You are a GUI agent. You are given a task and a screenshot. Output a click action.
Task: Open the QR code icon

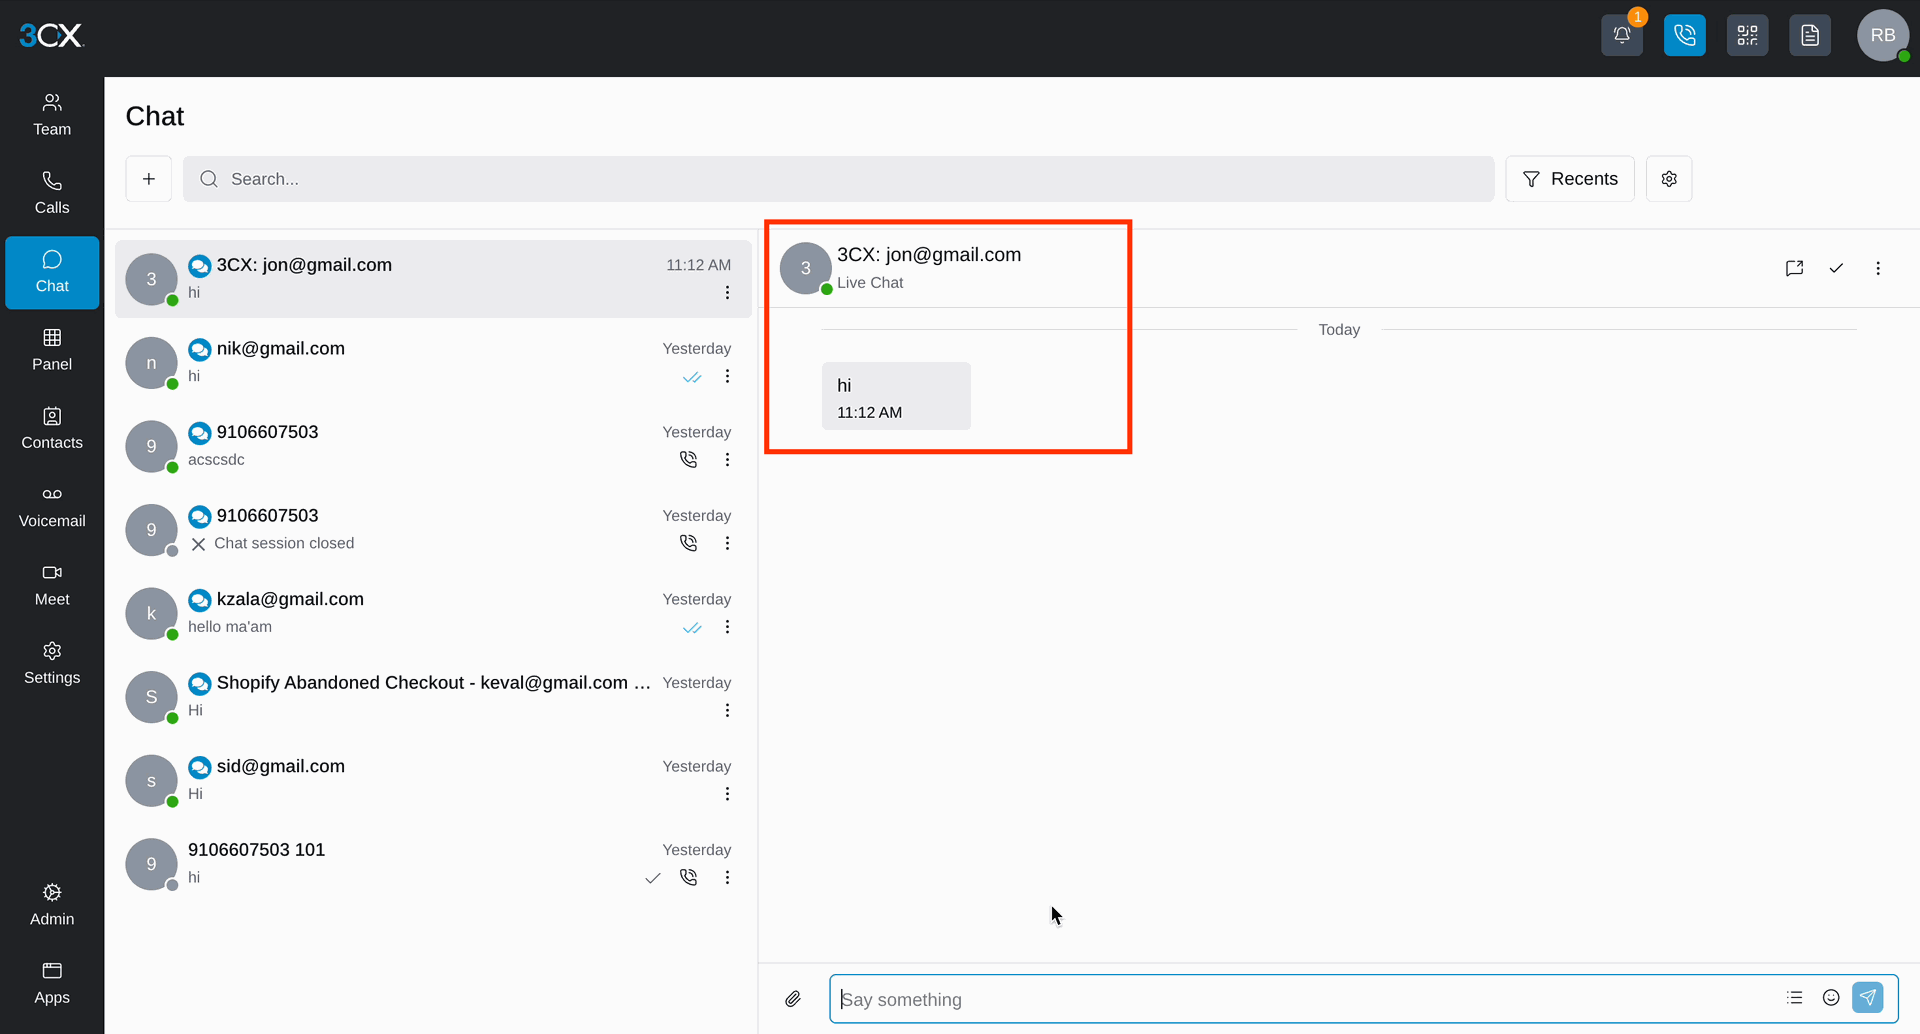point(1748,35)
